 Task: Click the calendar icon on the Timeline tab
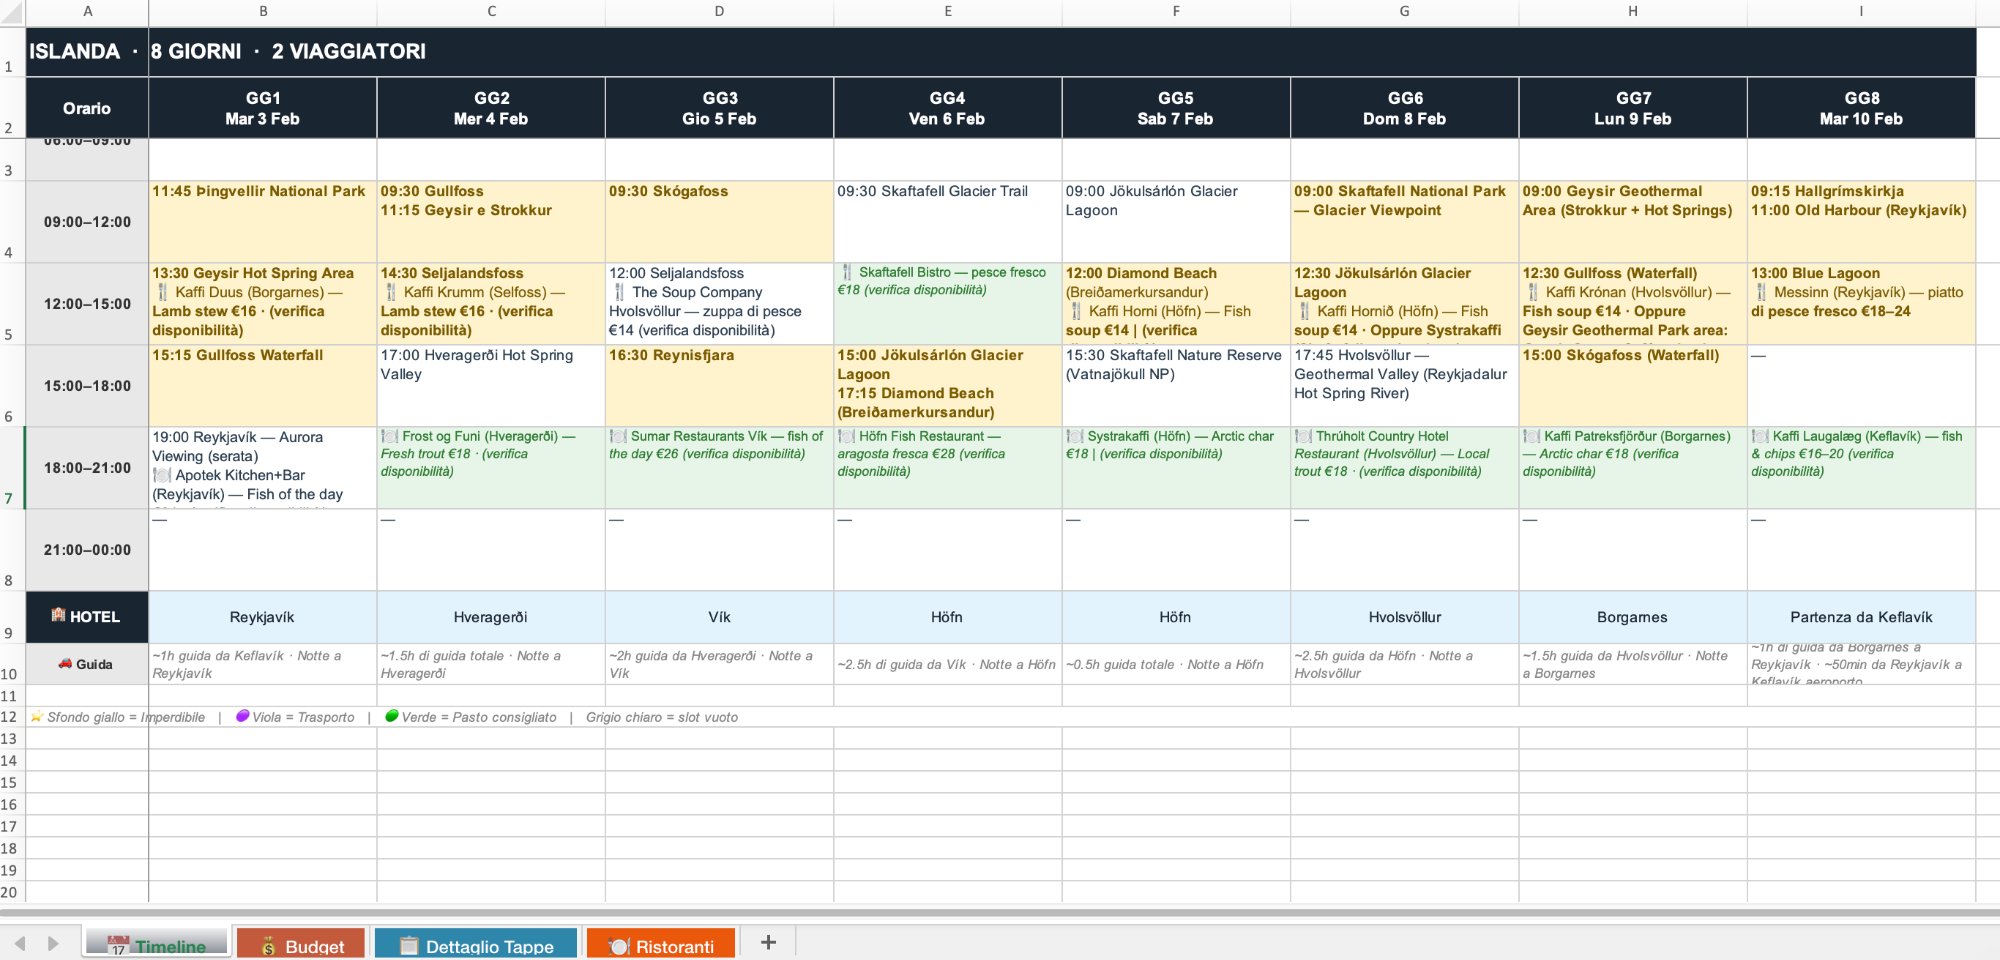(x=118, y=944)
